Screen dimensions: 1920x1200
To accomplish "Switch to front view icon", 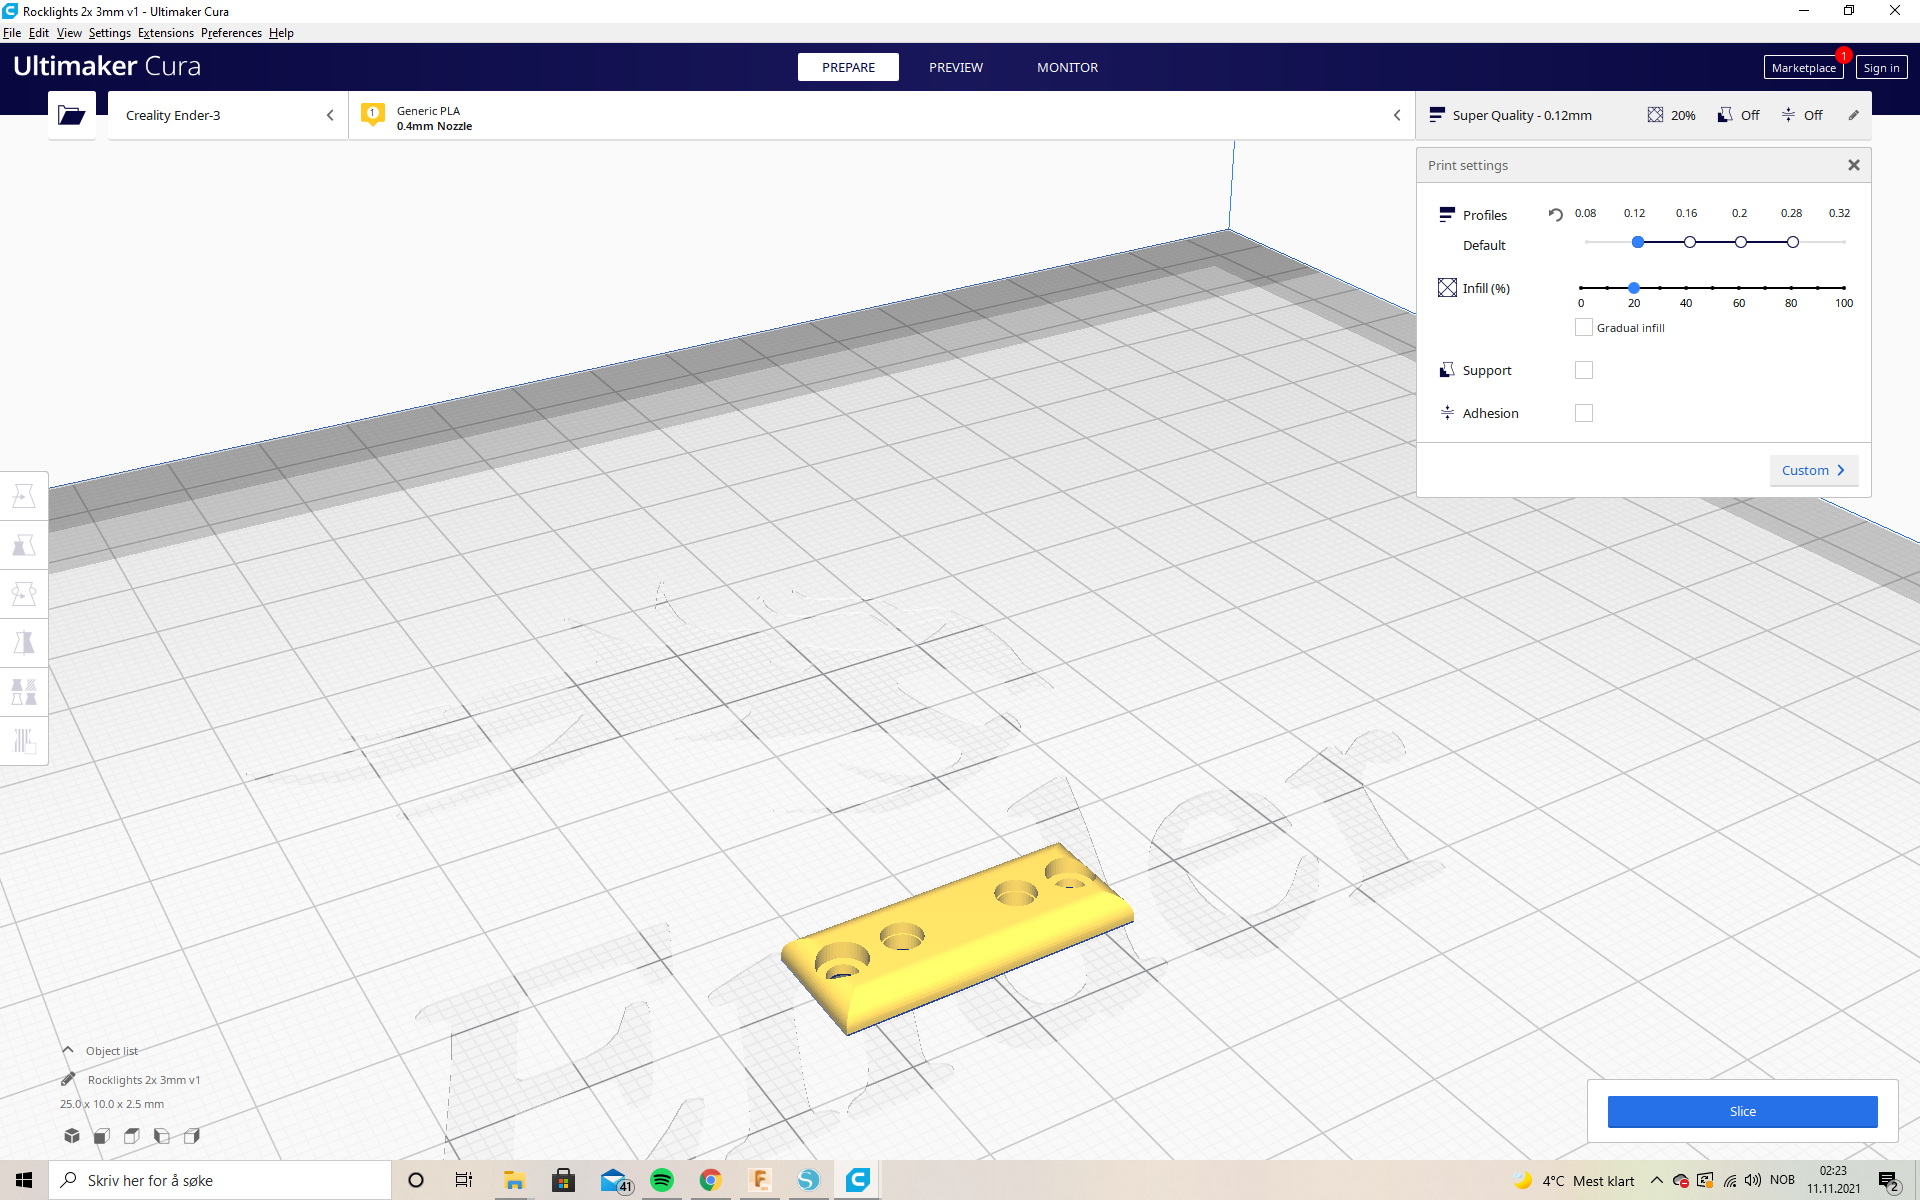I will coord(102,1136).
